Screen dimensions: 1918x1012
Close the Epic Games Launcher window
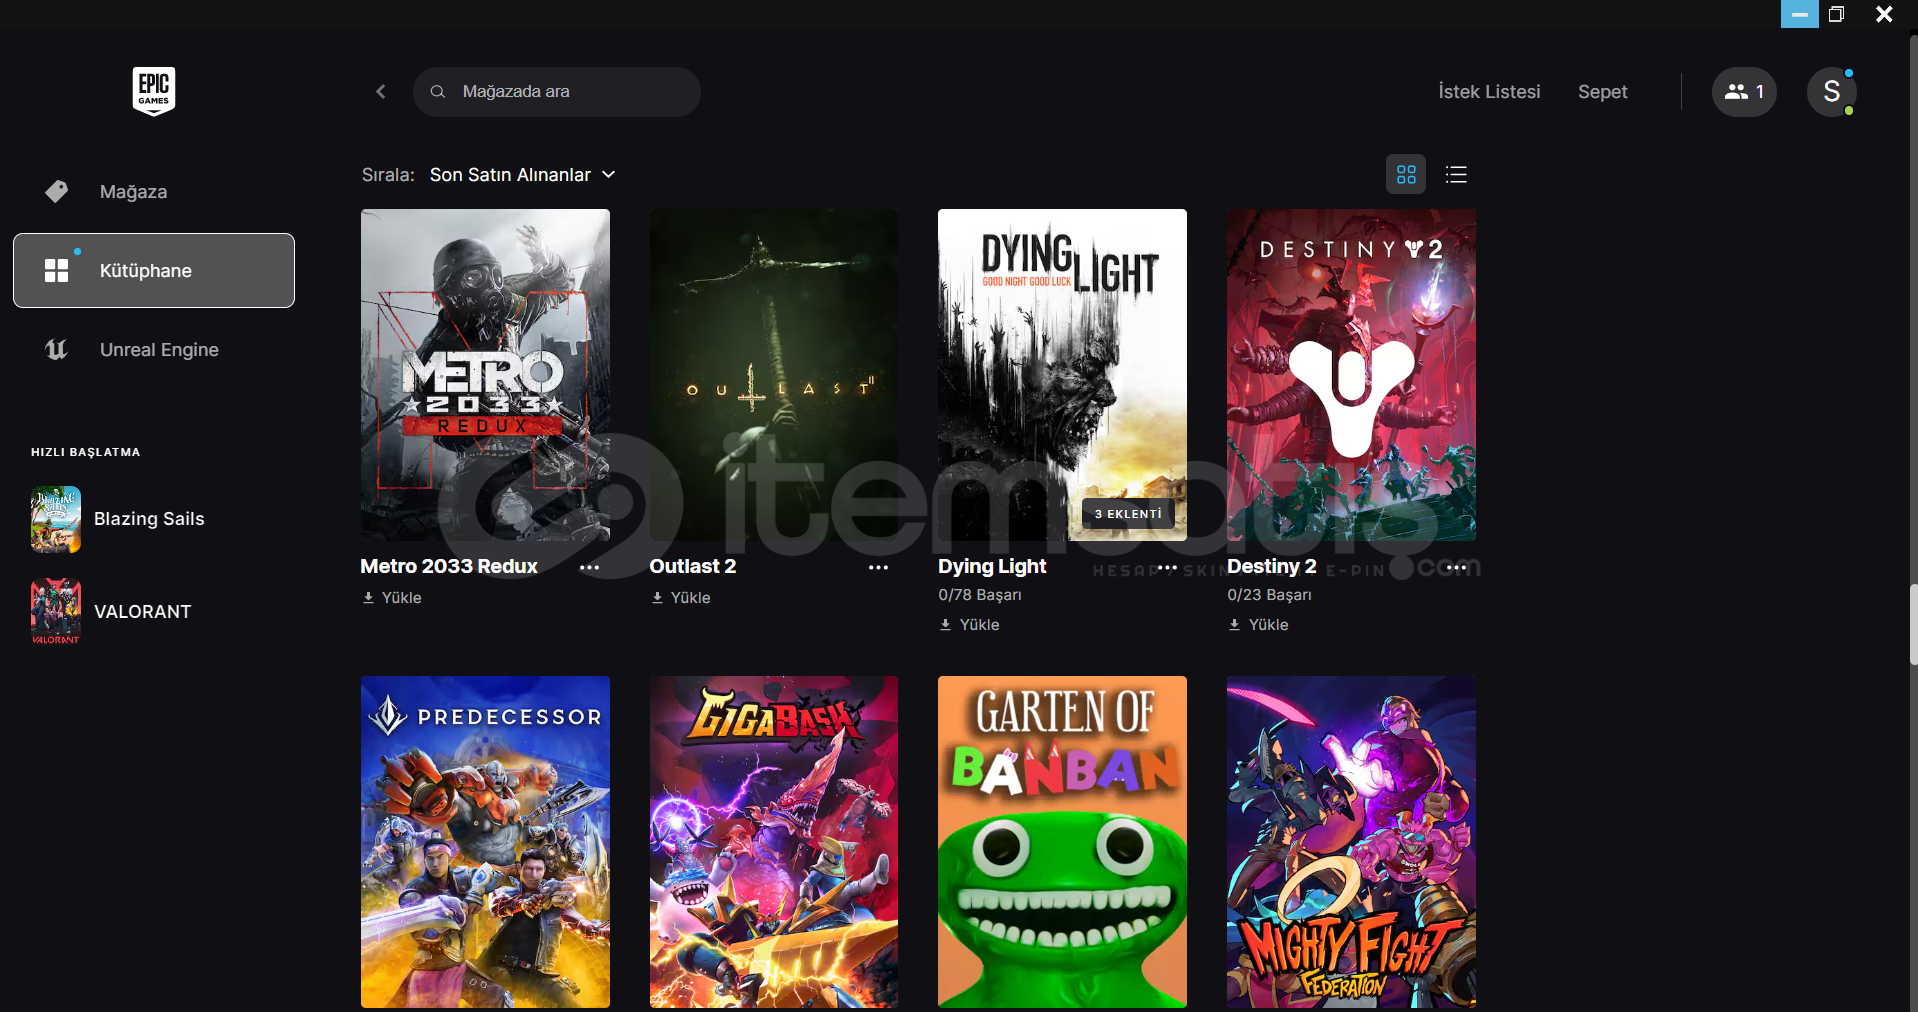click(1884, 14)
